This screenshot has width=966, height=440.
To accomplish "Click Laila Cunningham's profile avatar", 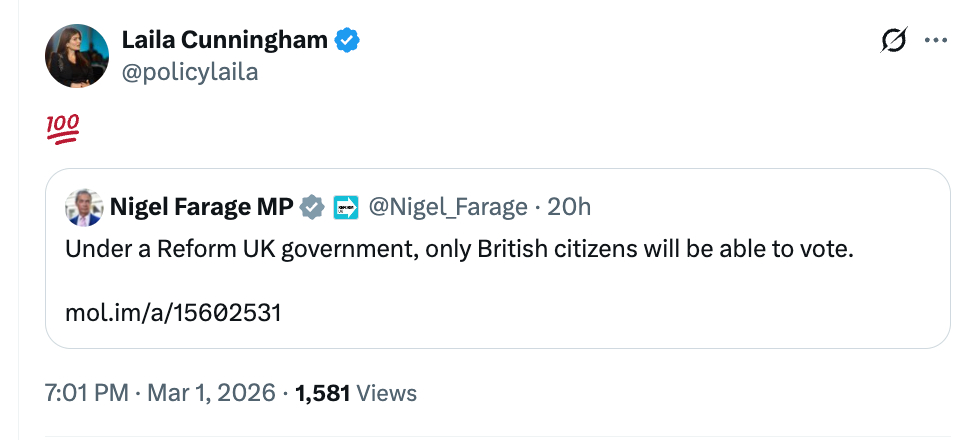I will click(76, 55).
